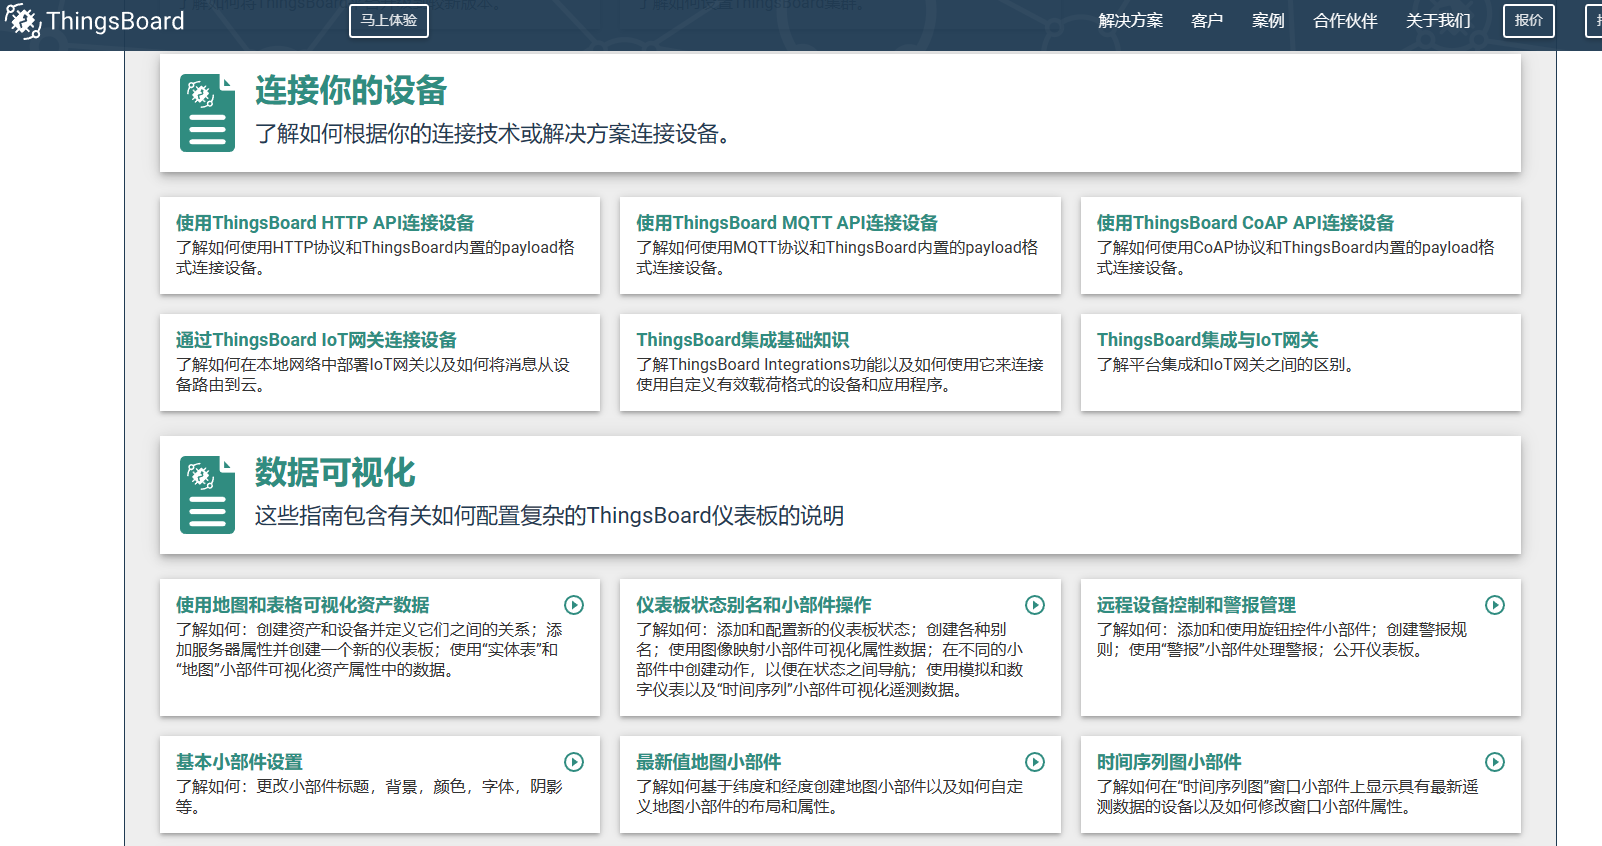Open the 客户 menu item
This screenshot has height=846, width=1602.
(x=1207, y=21)
